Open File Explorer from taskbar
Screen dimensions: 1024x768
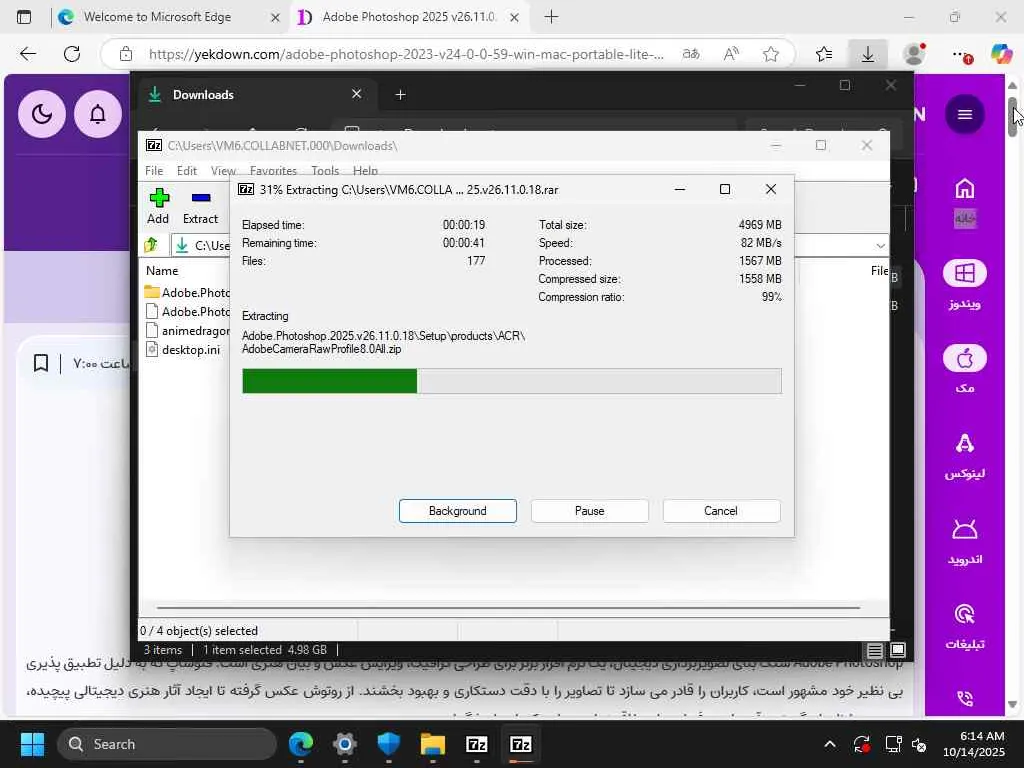pyautogui.click(x=432, y=744)
